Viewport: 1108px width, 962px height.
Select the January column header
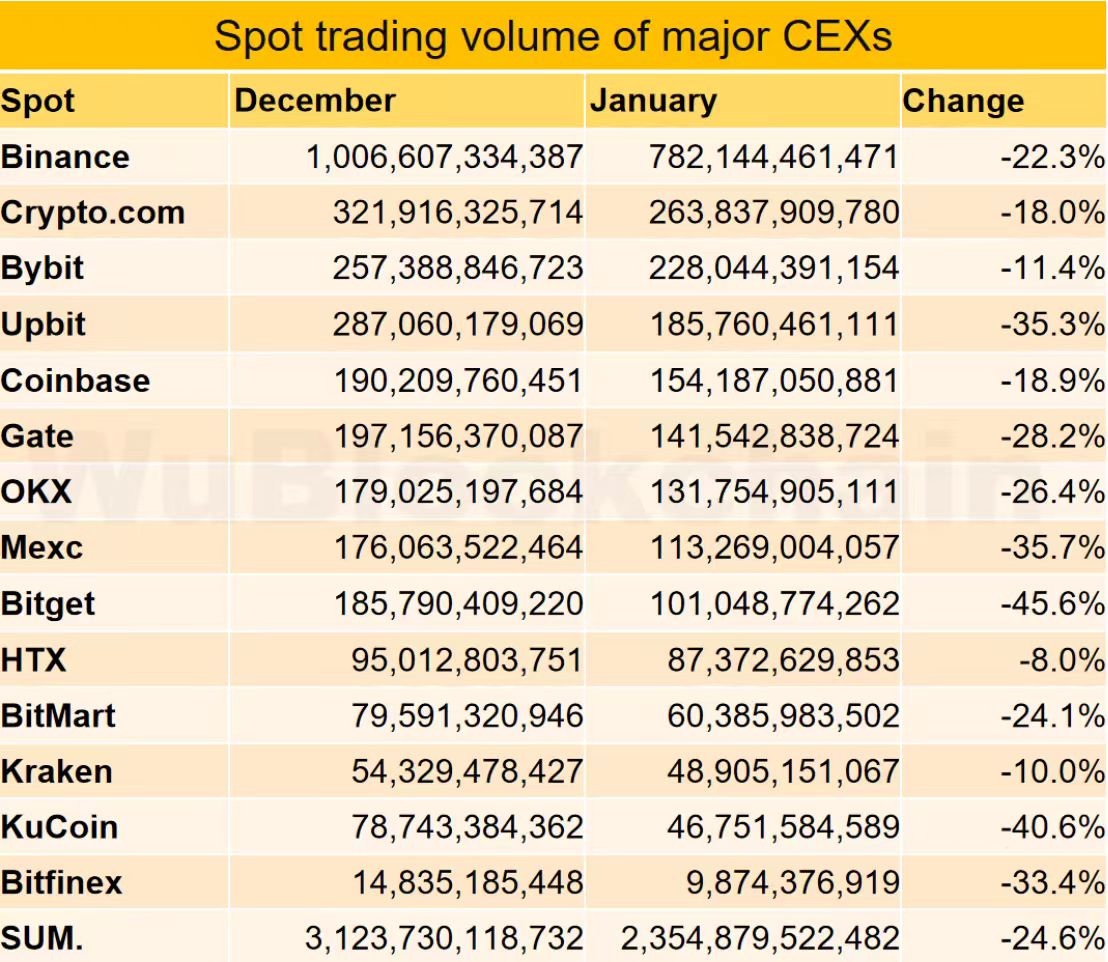click(653, 101)
